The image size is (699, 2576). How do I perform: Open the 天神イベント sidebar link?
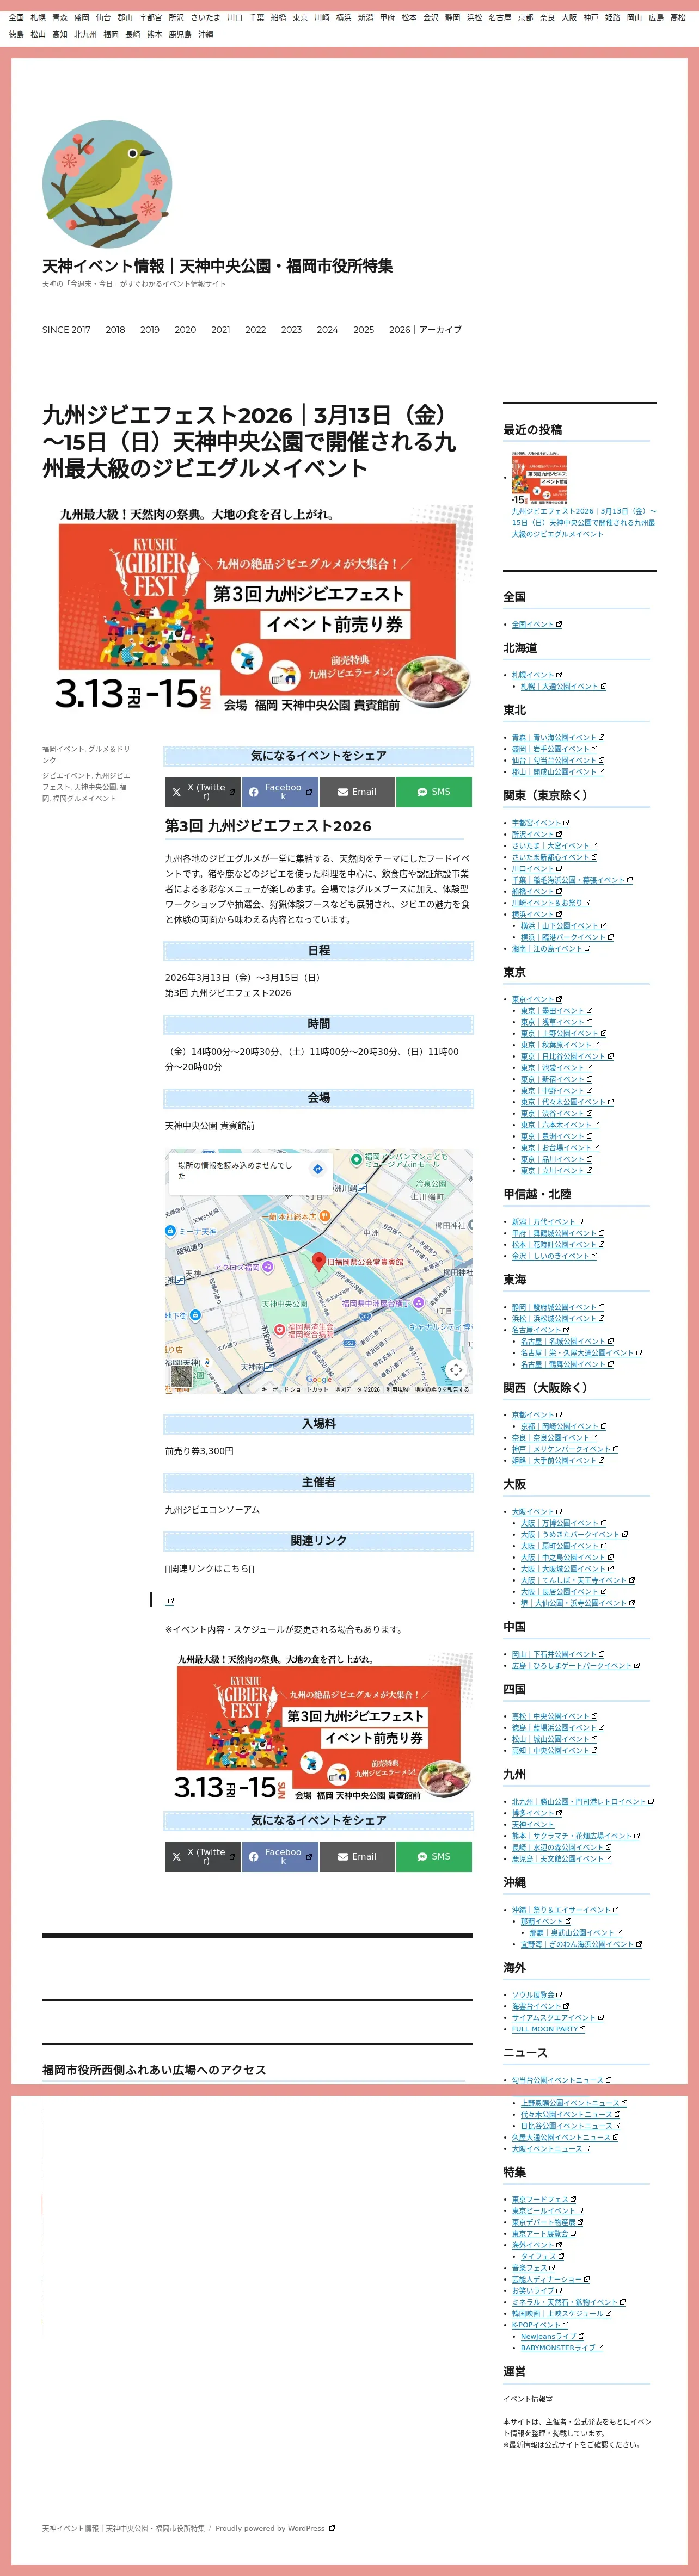[x=533, y=1825]
